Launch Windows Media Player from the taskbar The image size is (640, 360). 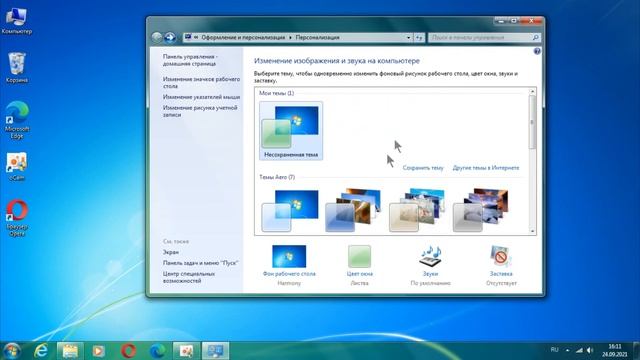98,351
